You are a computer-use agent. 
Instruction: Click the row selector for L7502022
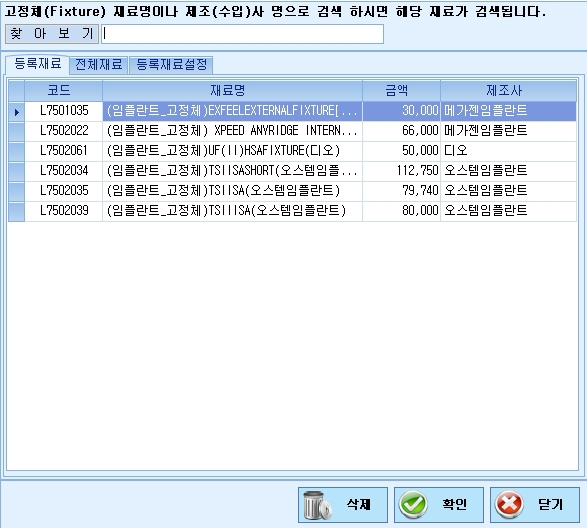pyautogui.click(x=16, y=131)
